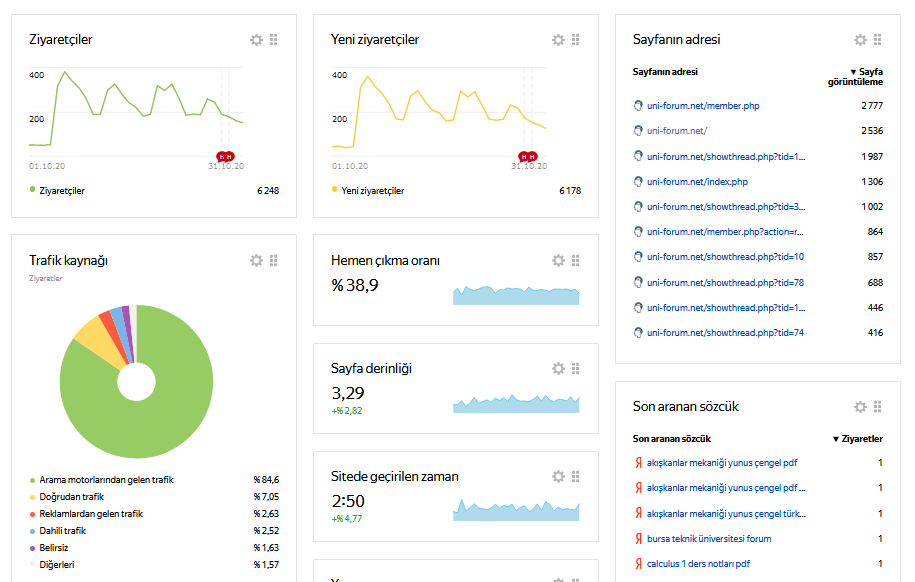Toggle 'Arama motorlarından gelen trafik' legend item
915x582 pixels.
[106, 480]
